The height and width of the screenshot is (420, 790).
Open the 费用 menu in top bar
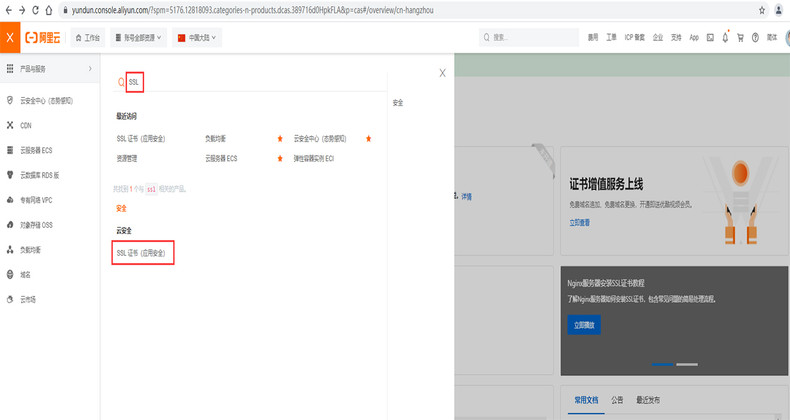593,37
